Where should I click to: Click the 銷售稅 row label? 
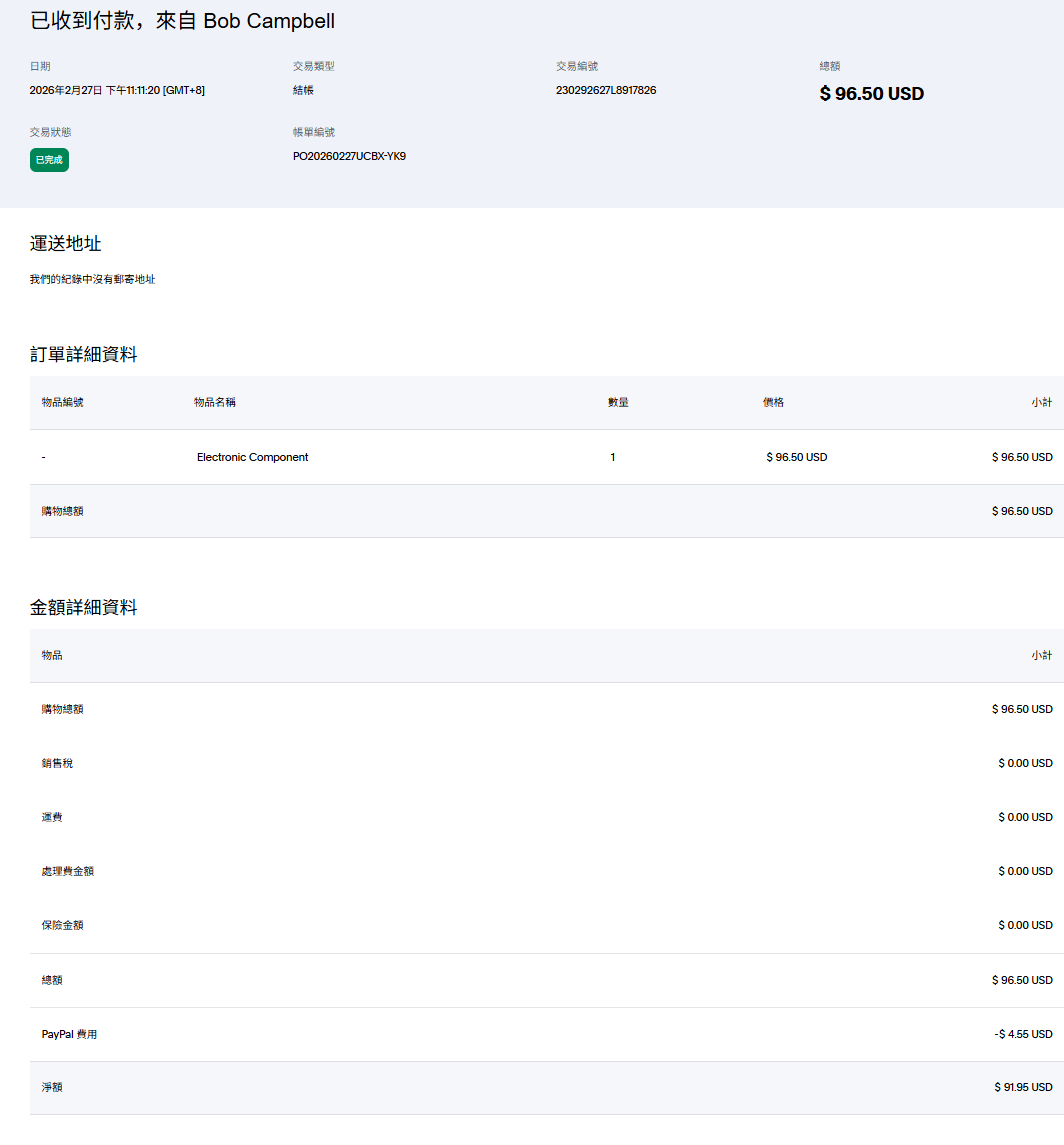(57, 763)
